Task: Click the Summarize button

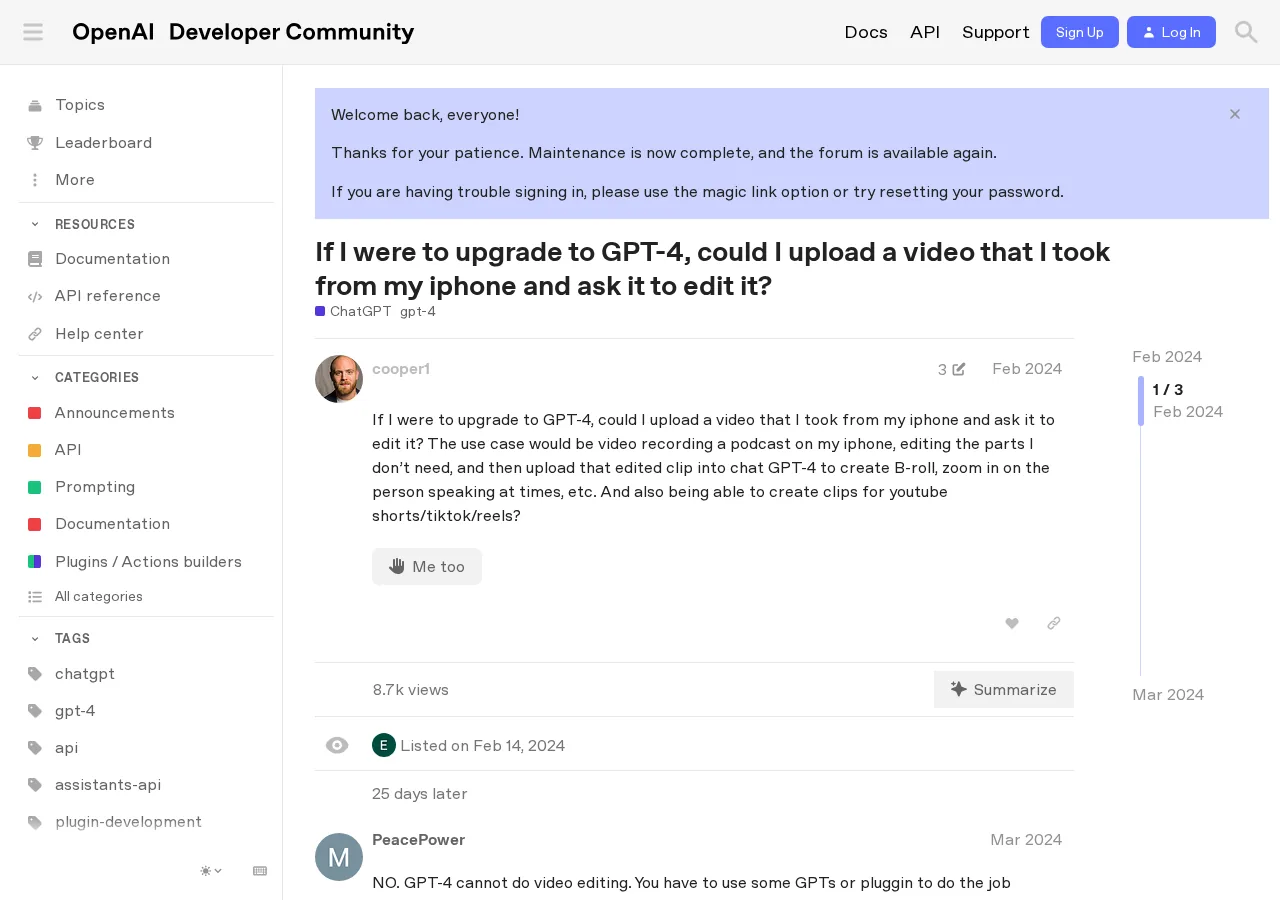Action: (x=1004, y=689)
